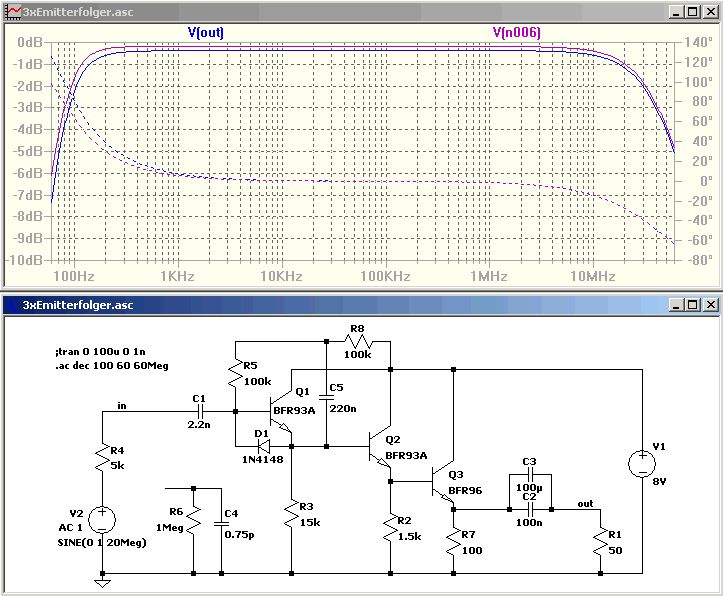Select capacitor C5 220n symbol
The width and height of the screenshot is (723, 596).
(326, 397)
